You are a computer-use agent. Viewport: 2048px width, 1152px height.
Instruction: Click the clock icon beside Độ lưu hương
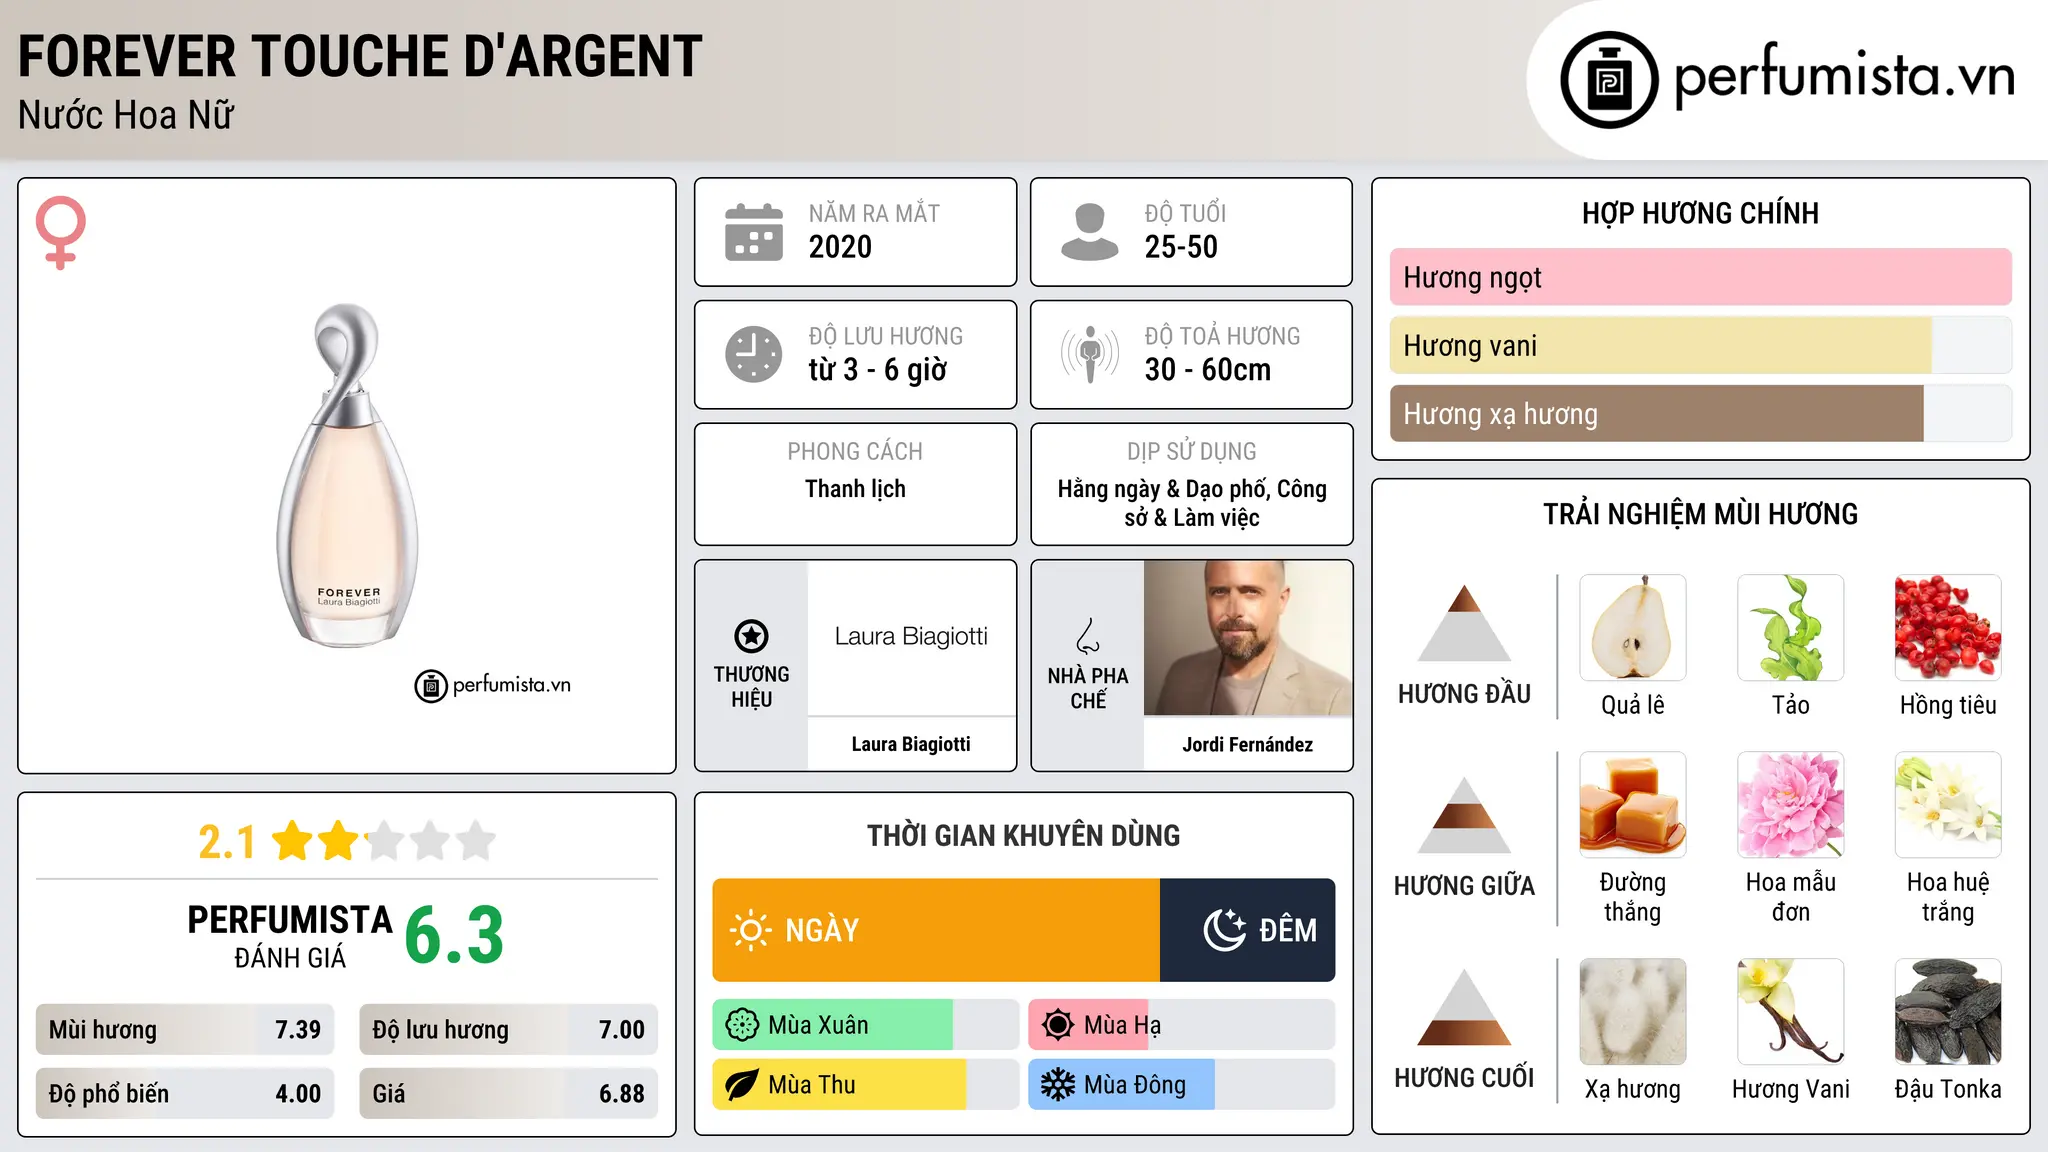tap(754, 354)
